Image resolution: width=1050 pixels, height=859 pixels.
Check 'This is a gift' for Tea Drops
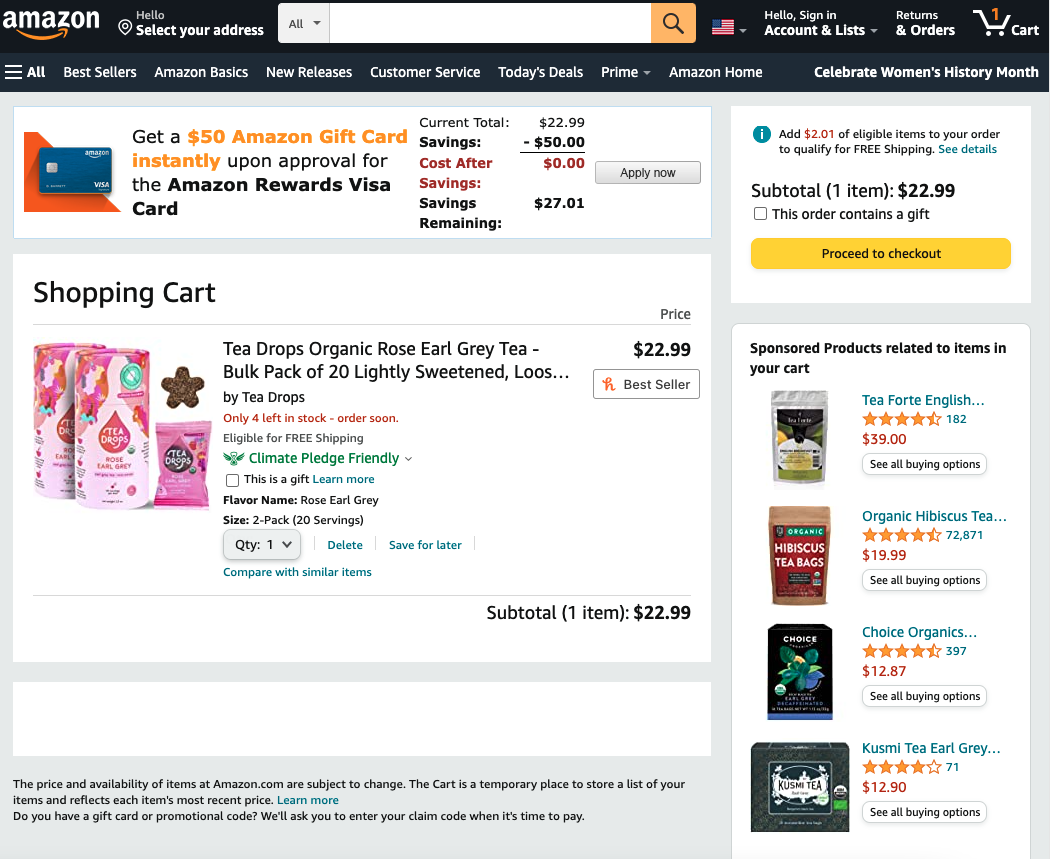pyautogui.click(x=232, y=480)
